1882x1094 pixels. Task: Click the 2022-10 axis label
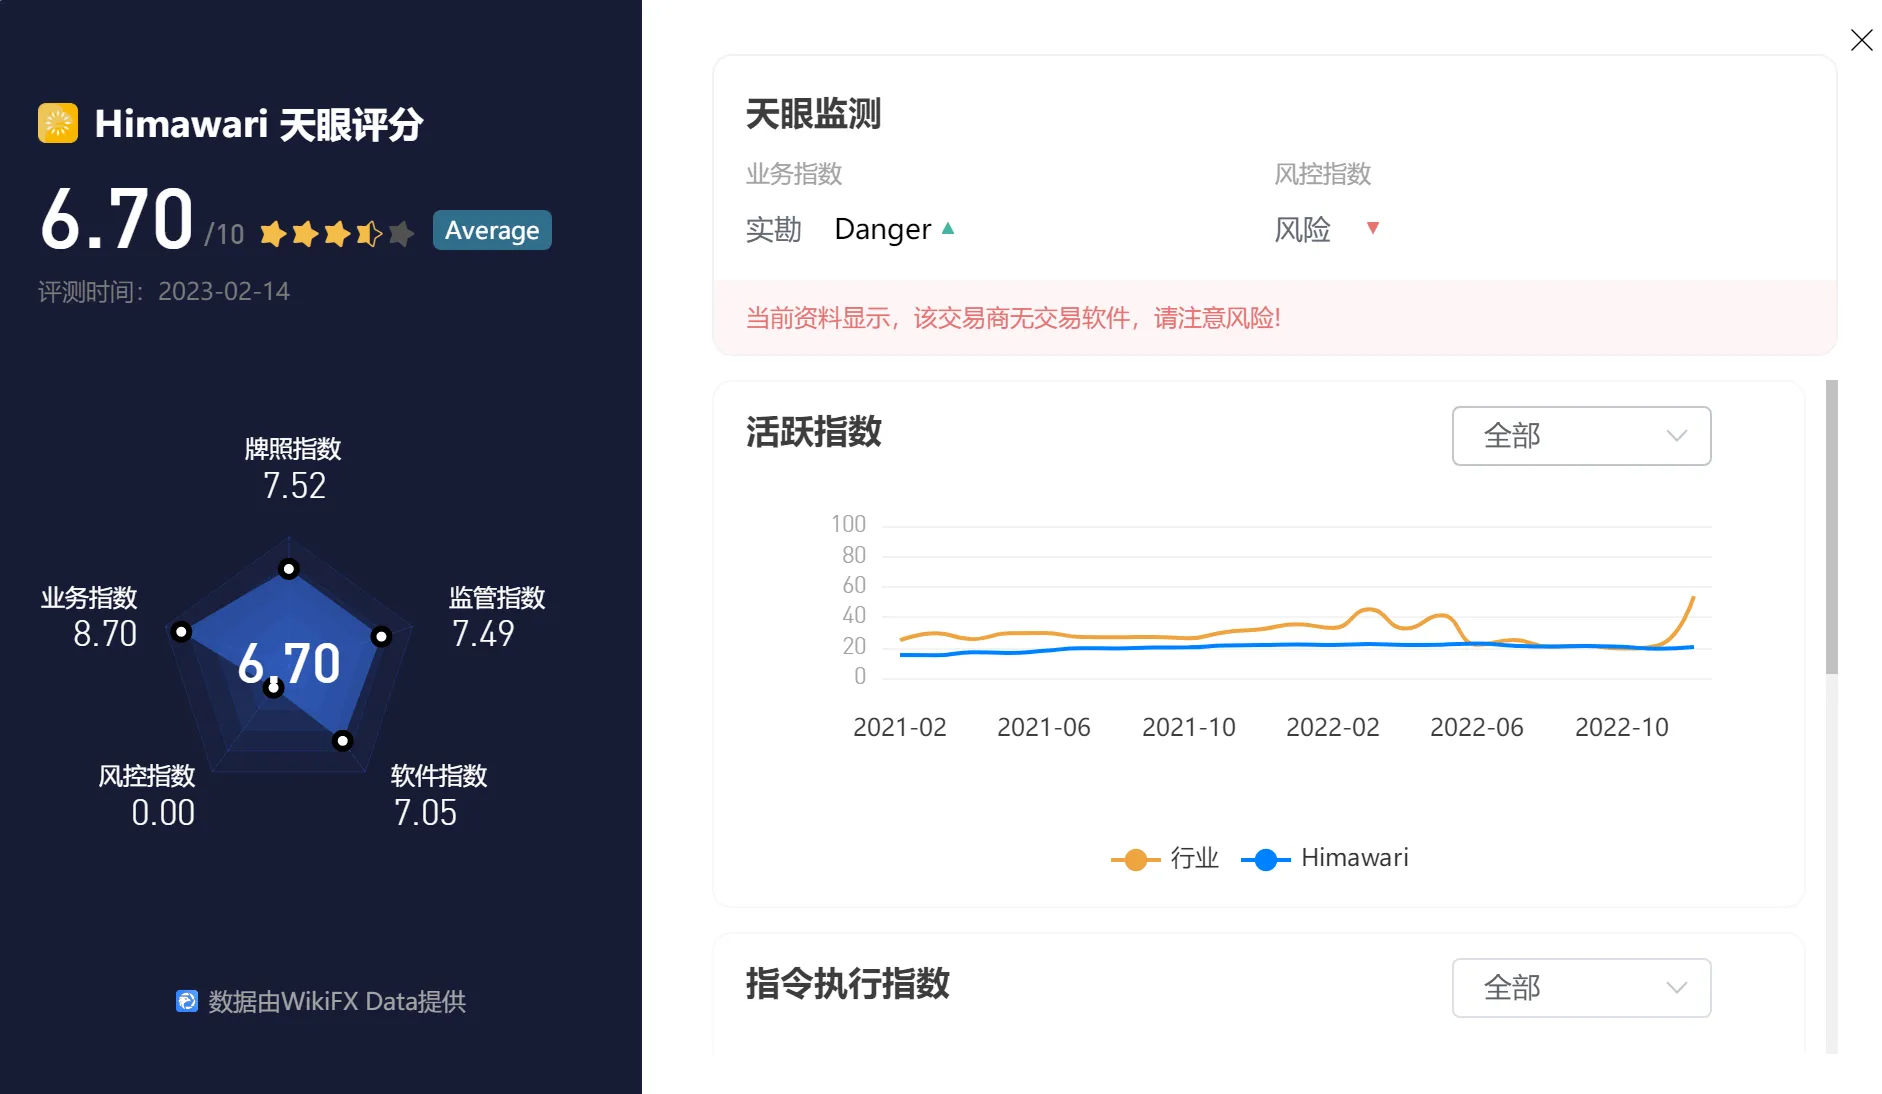[1622, 727]
